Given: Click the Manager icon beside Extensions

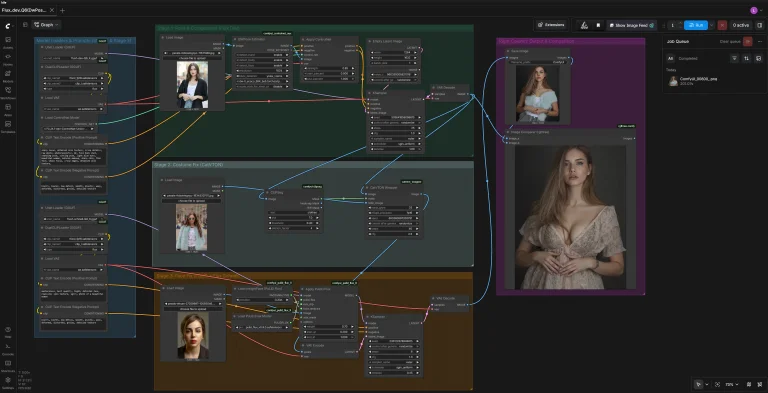Looking at the screenshot, I should [585, 25].
